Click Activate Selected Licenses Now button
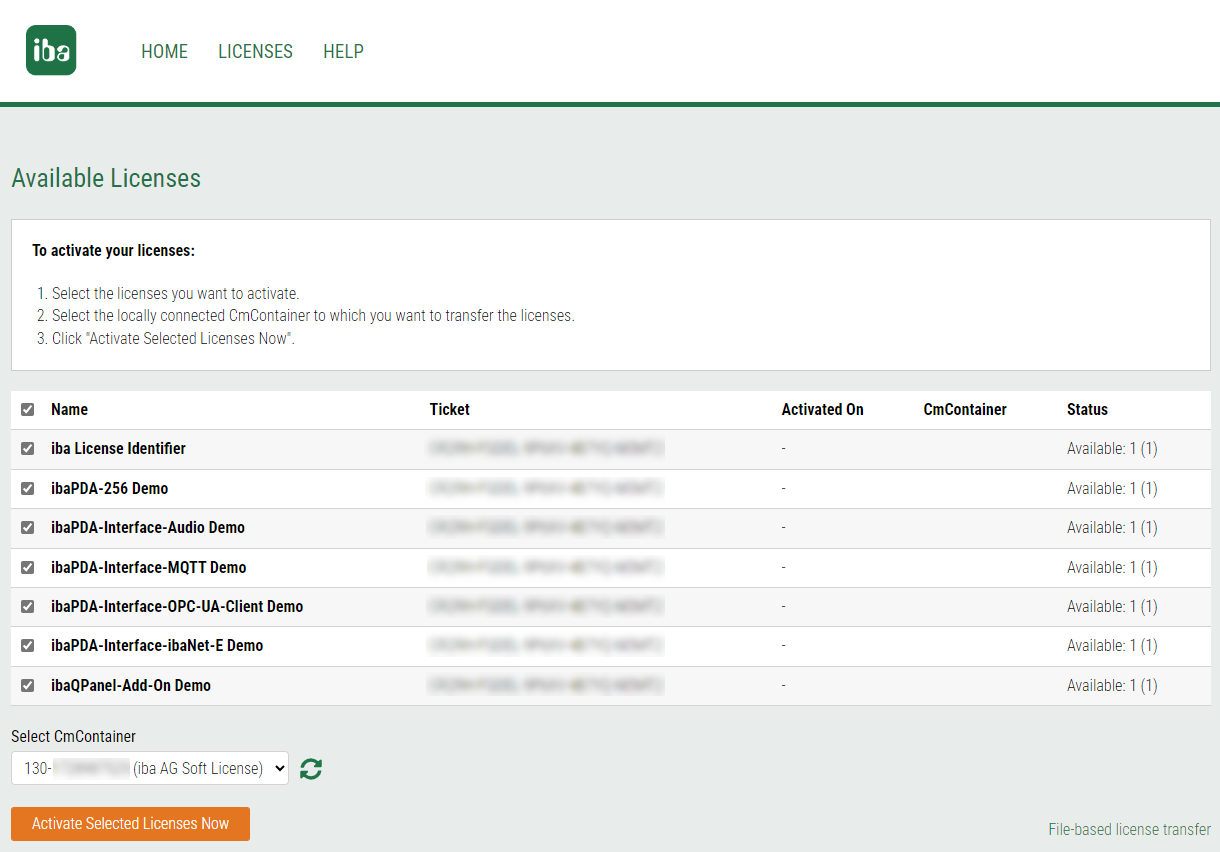 130,824
